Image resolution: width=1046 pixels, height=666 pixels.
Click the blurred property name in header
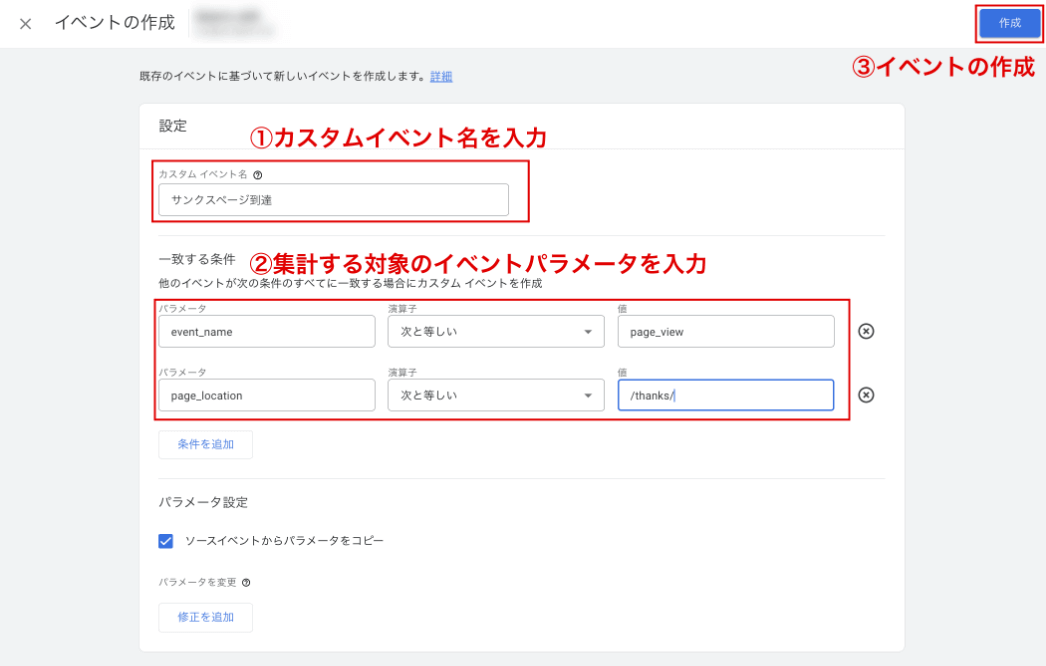pyautogui.click(x=235, y=24)
